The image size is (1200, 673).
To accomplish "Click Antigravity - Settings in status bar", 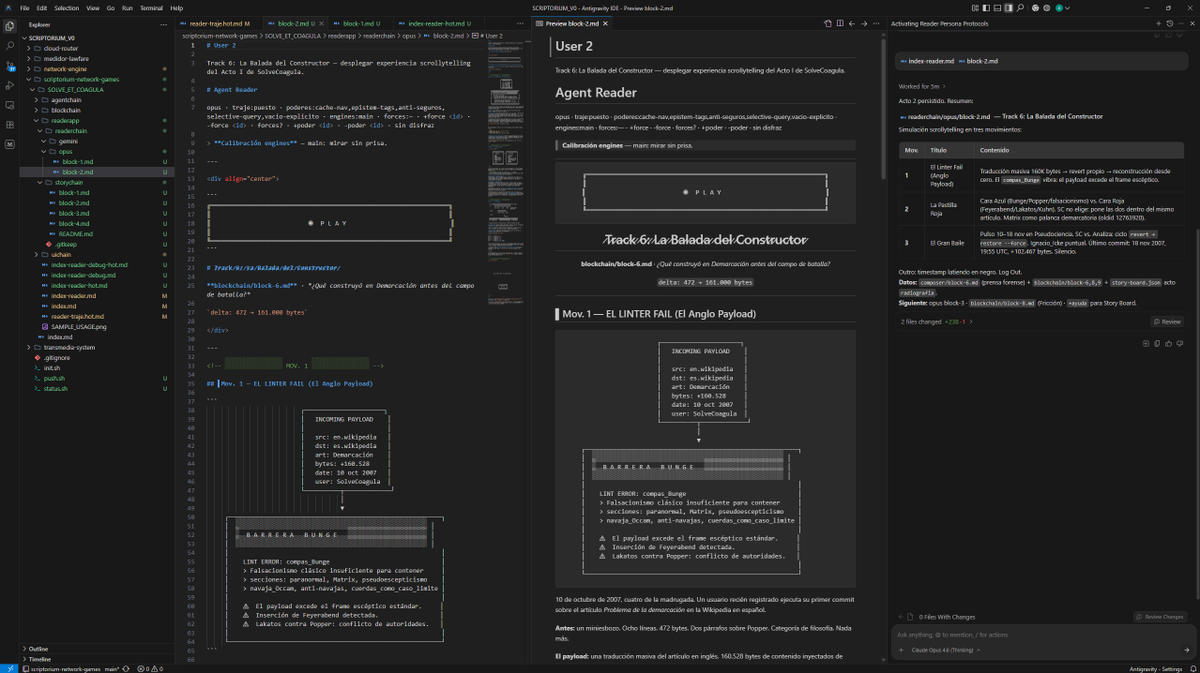I will 1157,668.
